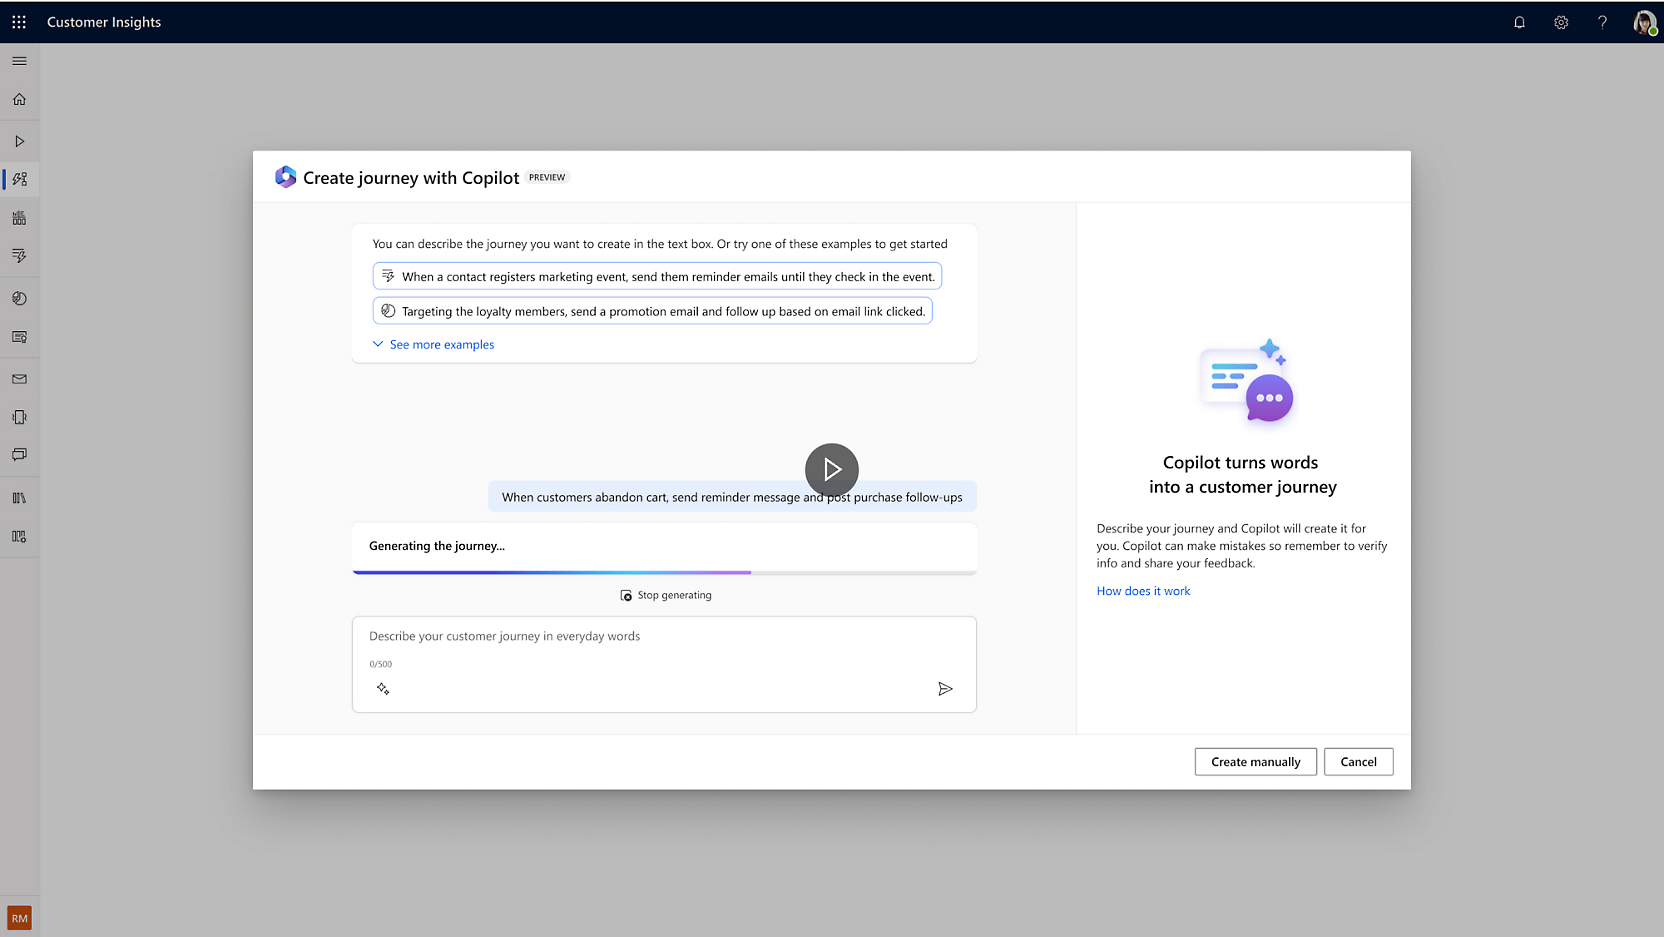Open the Get started play sidebar icon
1664x937 pixels.
coord(19,141)
